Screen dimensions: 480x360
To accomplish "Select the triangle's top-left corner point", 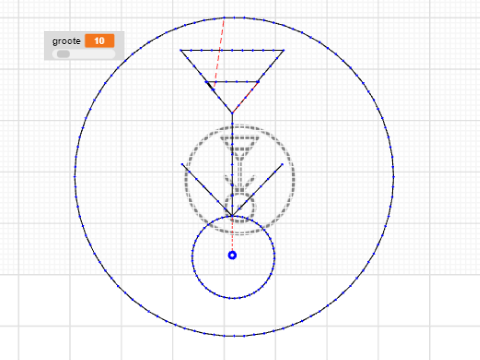I will click(181, 50).
